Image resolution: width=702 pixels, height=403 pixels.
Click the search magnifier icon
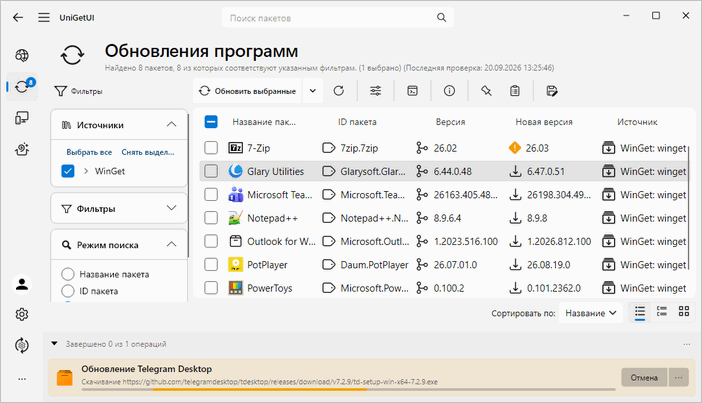point(441,17)
